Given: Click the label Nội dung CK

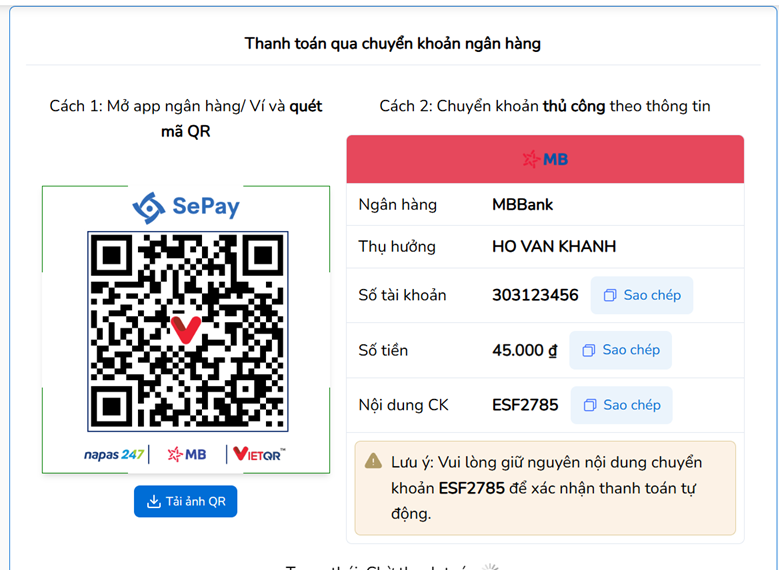Looking at the screenshot, I should [x=403, y=405].
